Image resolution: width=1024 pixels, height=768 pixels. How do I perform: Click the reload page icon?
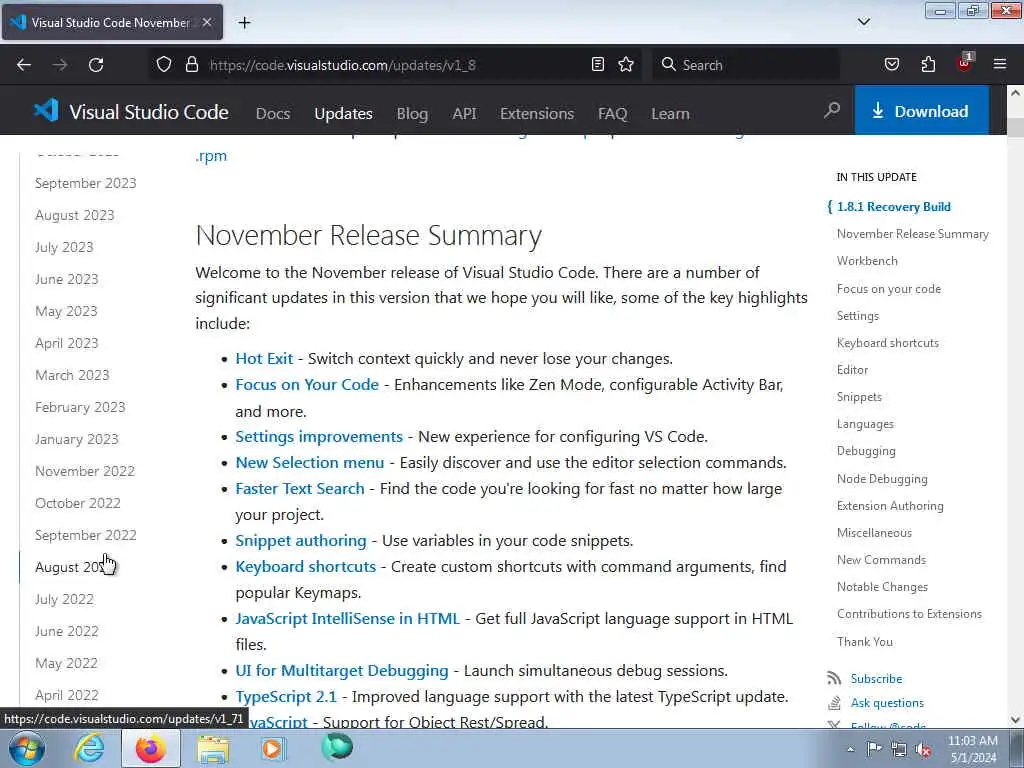coord(96,65)
